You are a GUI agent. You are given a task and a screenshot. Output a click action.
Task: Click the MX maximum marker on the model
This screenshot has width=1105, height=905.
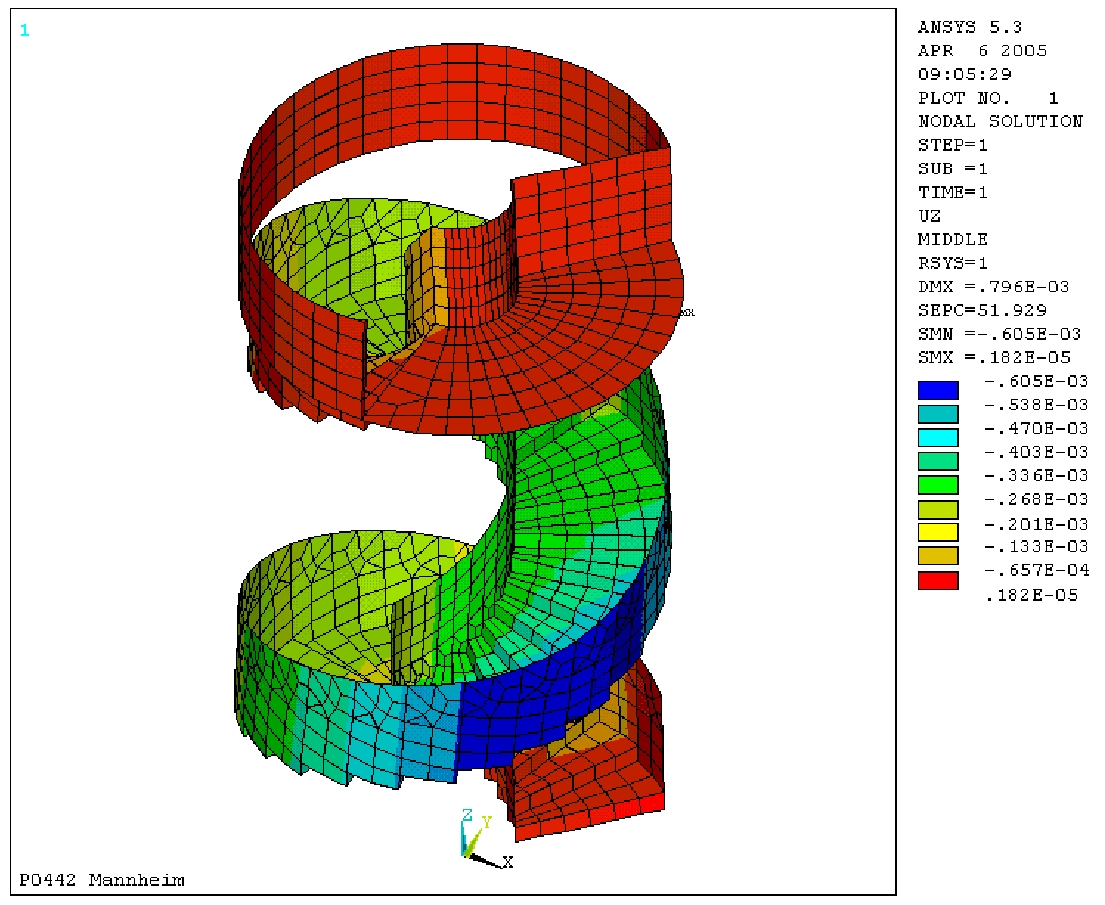(x=687, y=313)
